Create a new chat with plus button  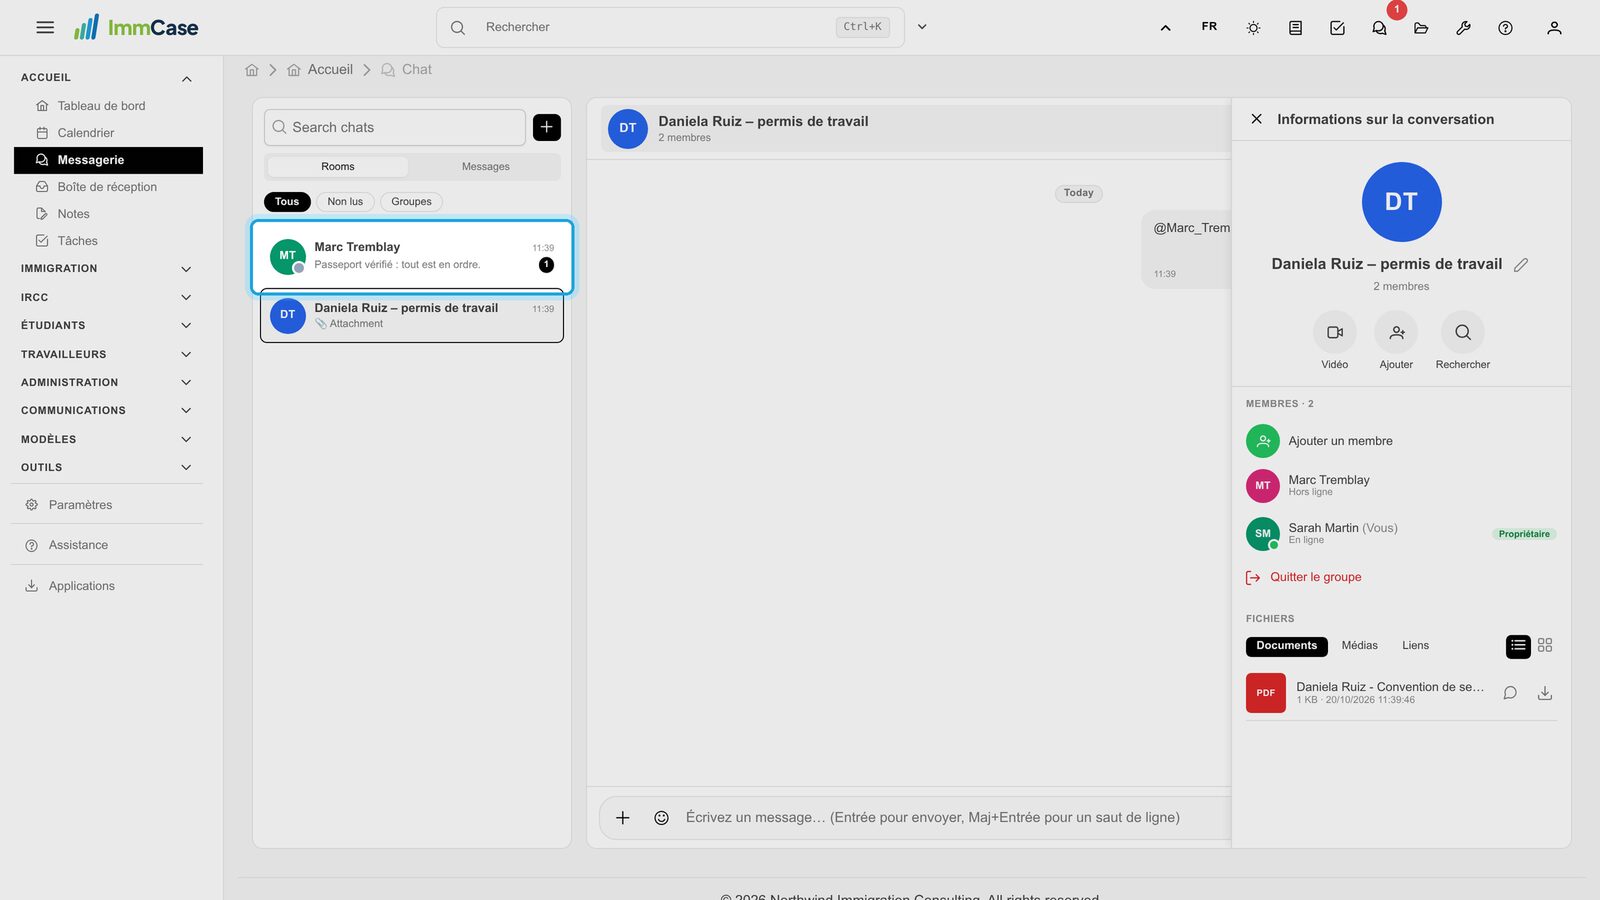coord(547,127)
